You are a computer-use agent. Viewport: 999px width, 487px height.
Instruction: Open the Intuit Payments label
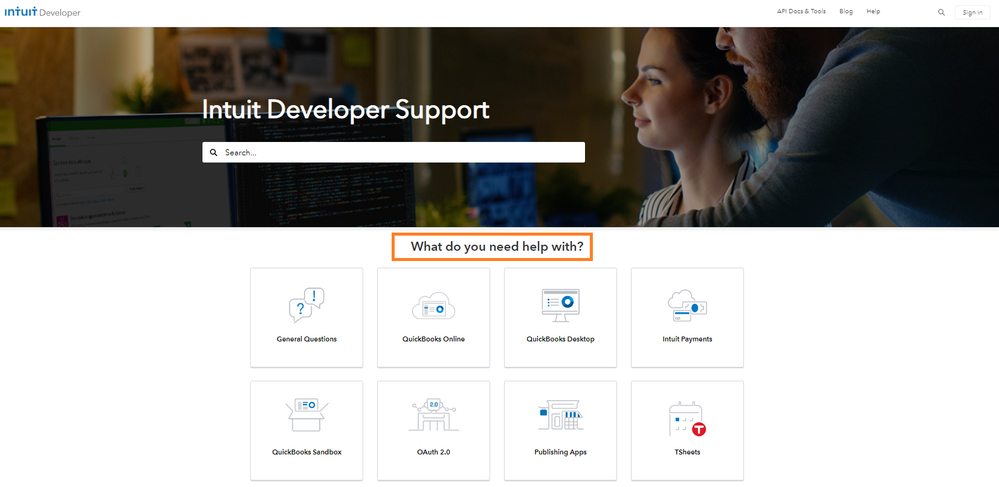687,339
